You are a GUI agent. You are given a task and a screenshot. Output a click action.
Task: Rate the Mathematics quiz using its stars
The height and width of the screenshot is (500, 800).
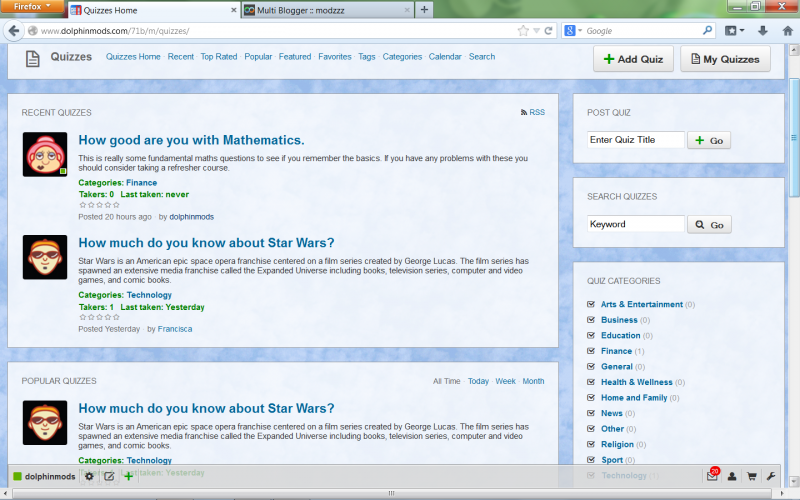pyautogui.click(x=99, y=205)
